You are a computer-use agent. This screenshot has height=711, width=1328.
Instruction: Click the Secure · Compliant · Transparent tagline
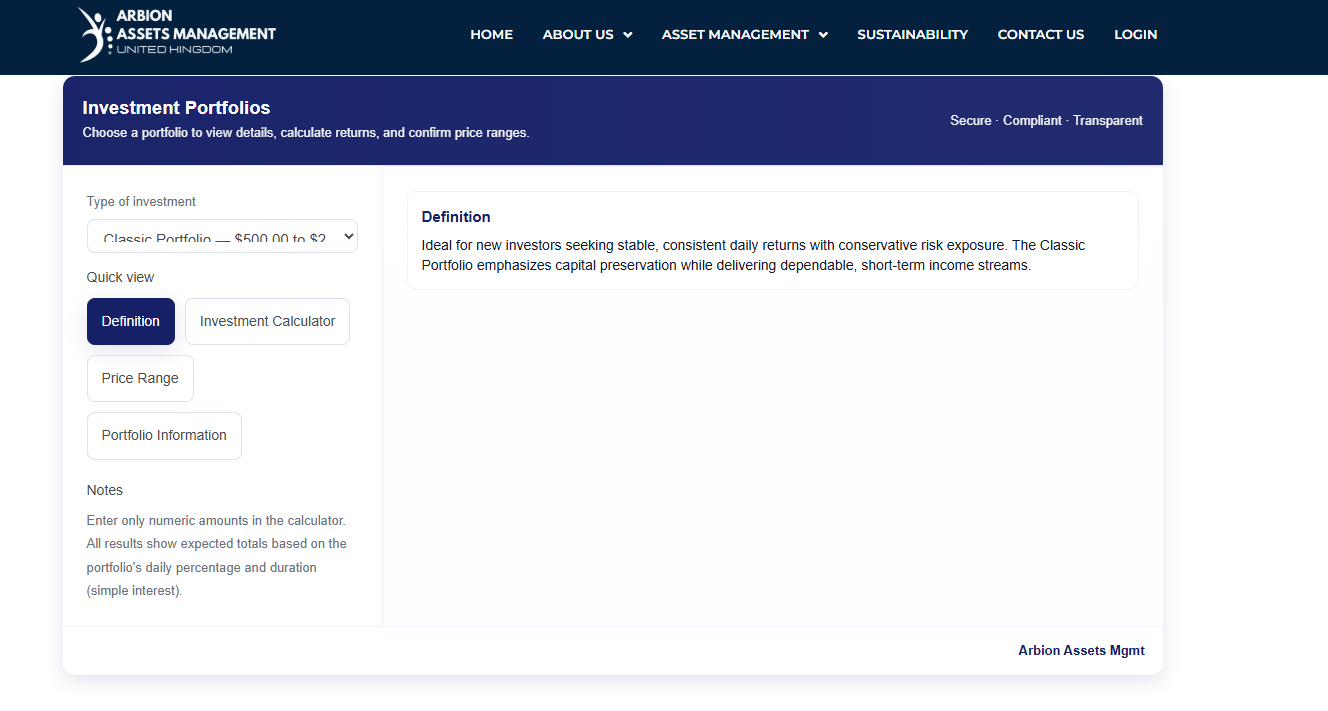(x=1046, y=120)
